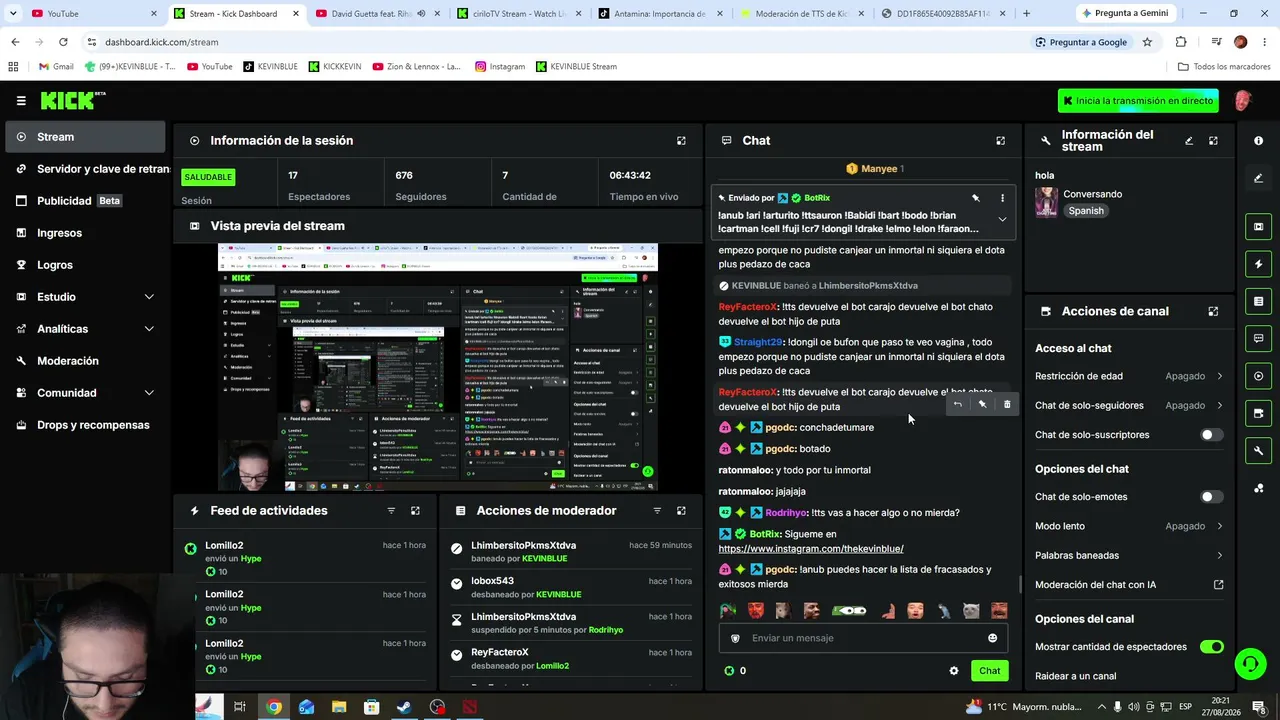Toggle the wrench stream info widget in right sidebar
The height and width of the screenshot is (720, 1280).
coord(1258,451)
